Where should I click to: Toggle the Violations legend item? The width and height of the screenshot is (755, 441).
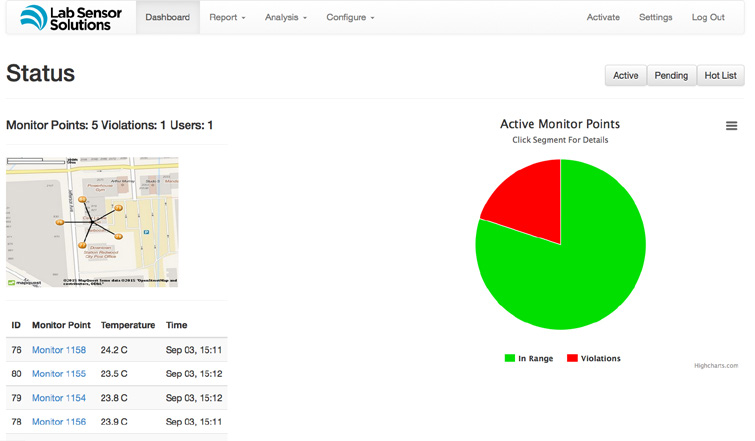pos(594,358)
